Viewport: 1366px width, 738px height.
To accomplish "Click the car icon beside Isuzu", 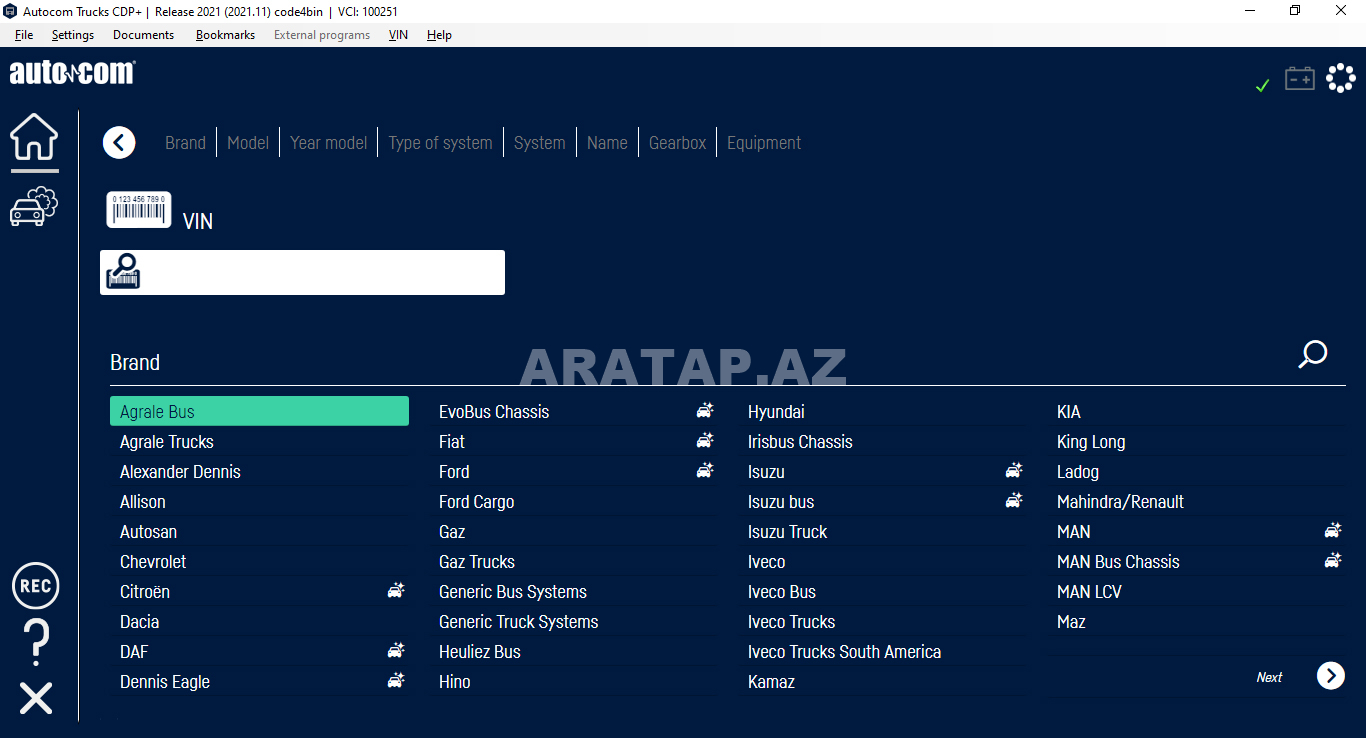I will point(1014,470).
